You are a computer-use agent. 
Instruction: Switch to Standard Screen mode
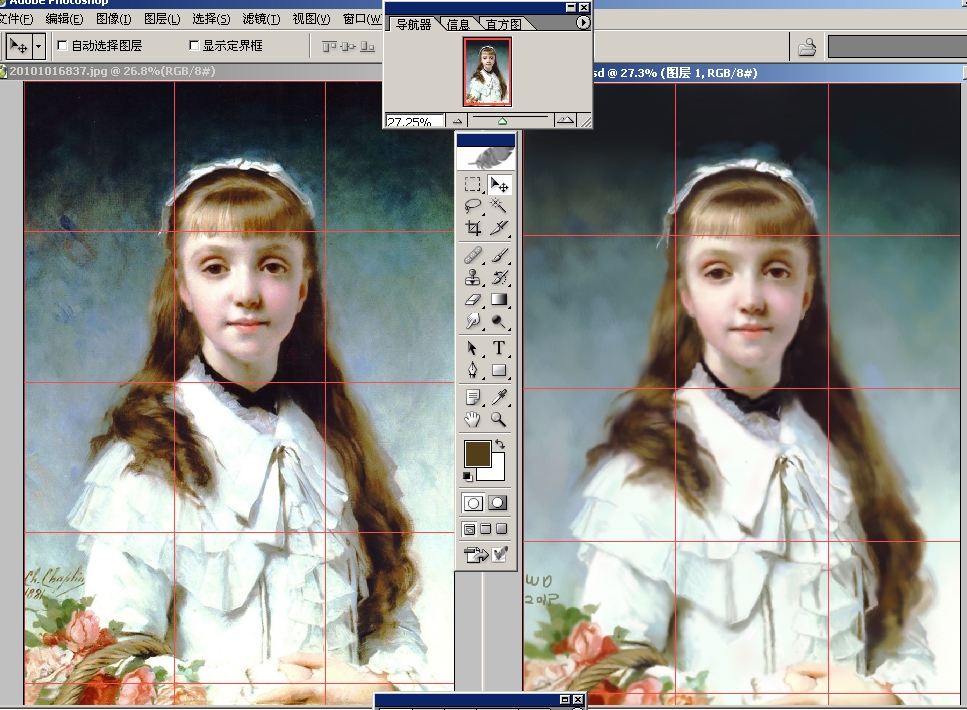coord(469,529)
